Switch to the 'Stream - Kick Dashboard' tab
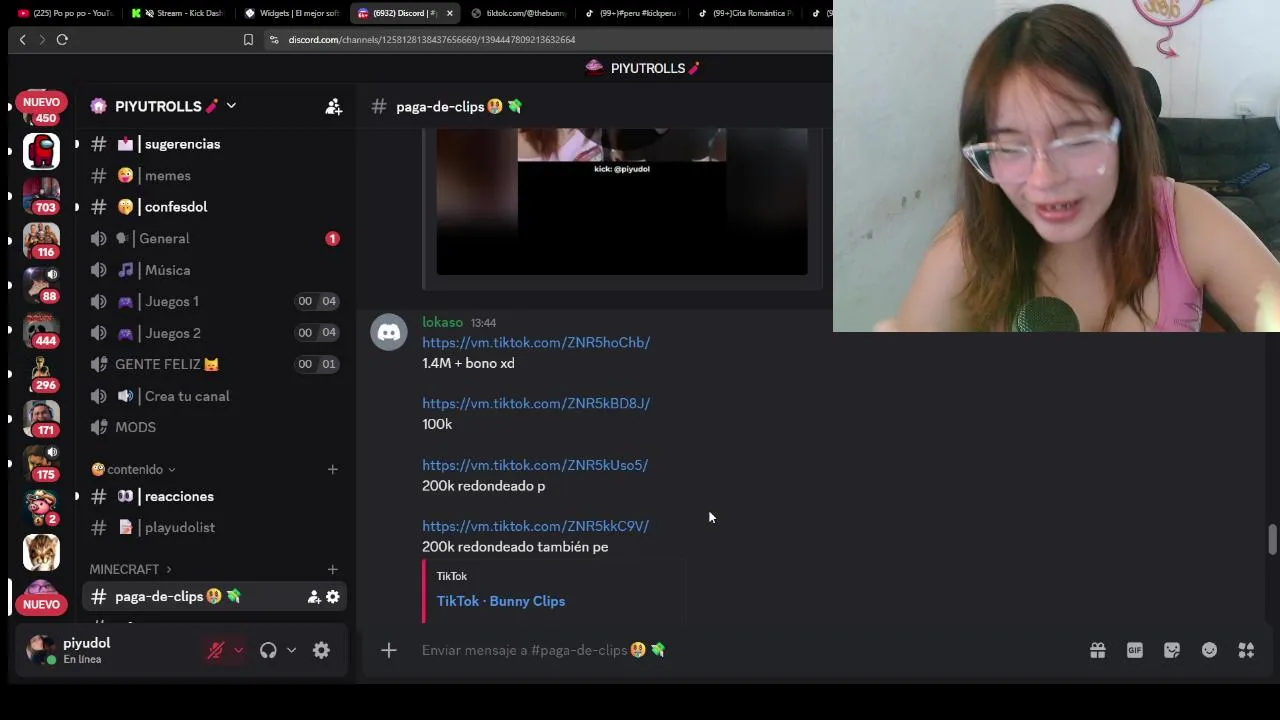The image size is (1280, 720). [178, 13]
